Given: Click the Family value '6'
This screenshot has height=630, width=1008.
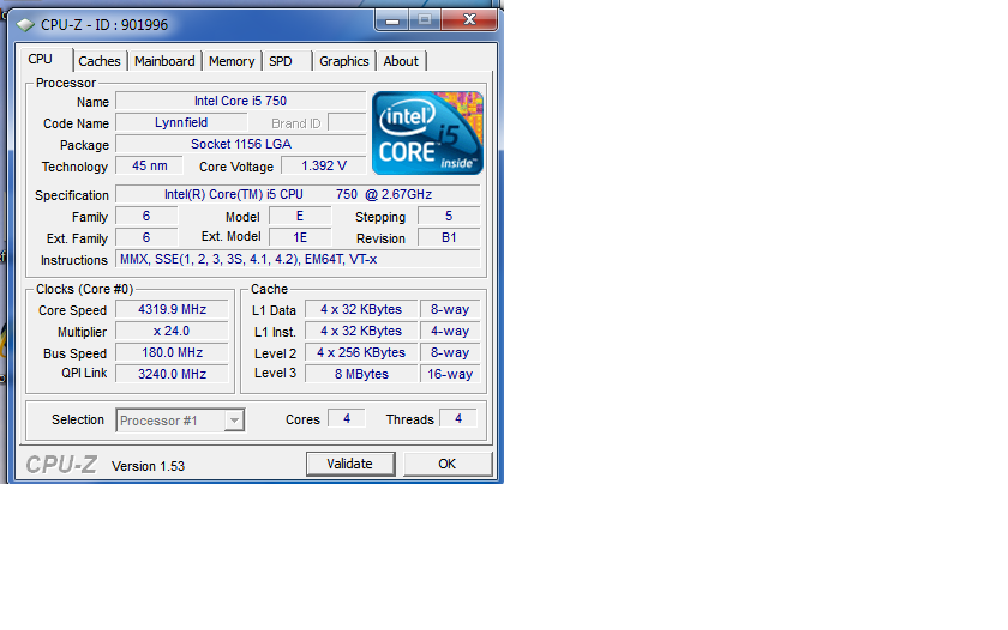Looking at the screenshot, I should click(147, 216).
